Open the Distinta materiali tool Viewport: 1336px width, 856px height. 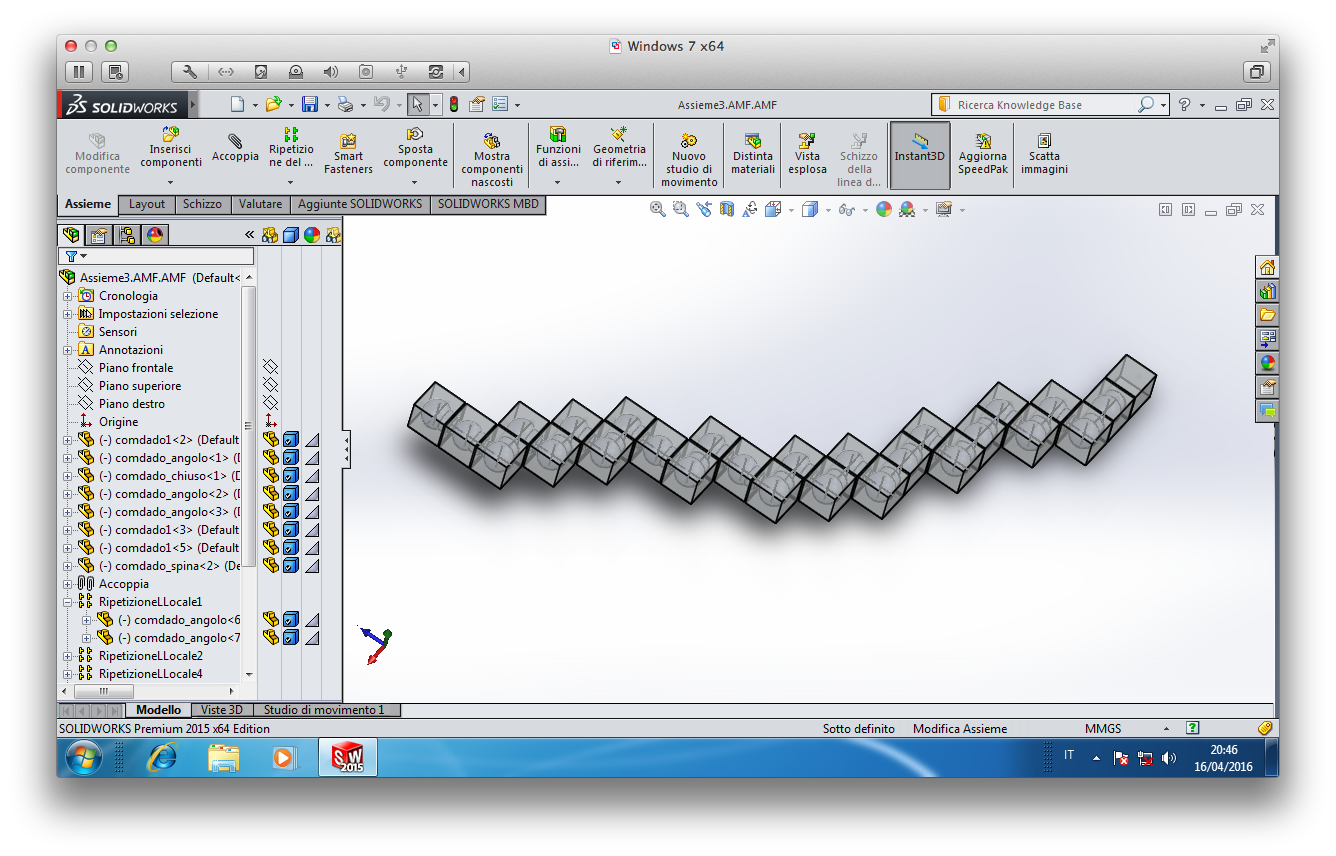[x=752, y=154]
